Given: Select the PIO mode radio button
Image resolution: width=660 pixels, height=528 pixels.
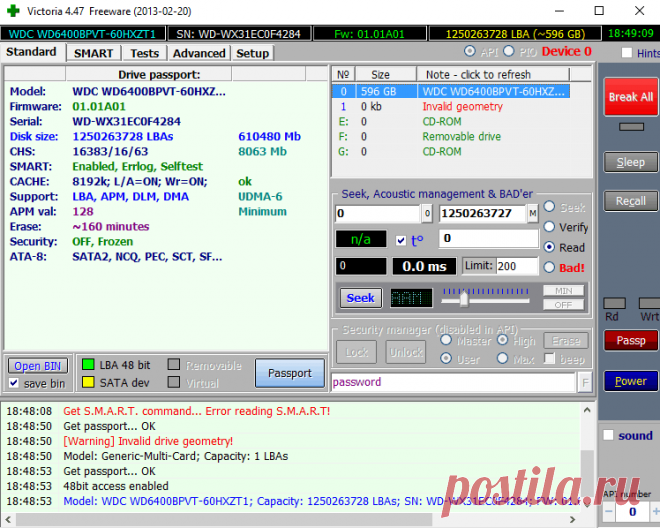Looking at the screenshot, I should [x=509, y=51].
